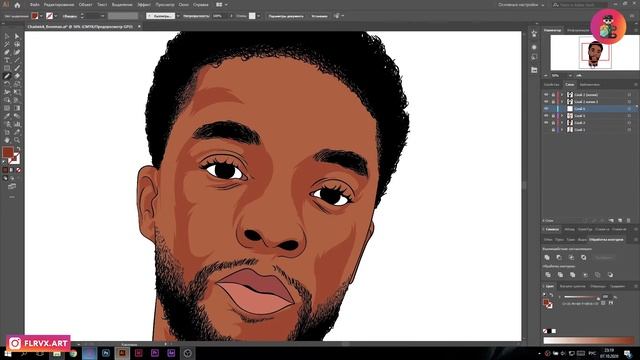
Task: Zoom out using Navigator panel minus icon
Action: pyautogui.click(x=546, y=76)
